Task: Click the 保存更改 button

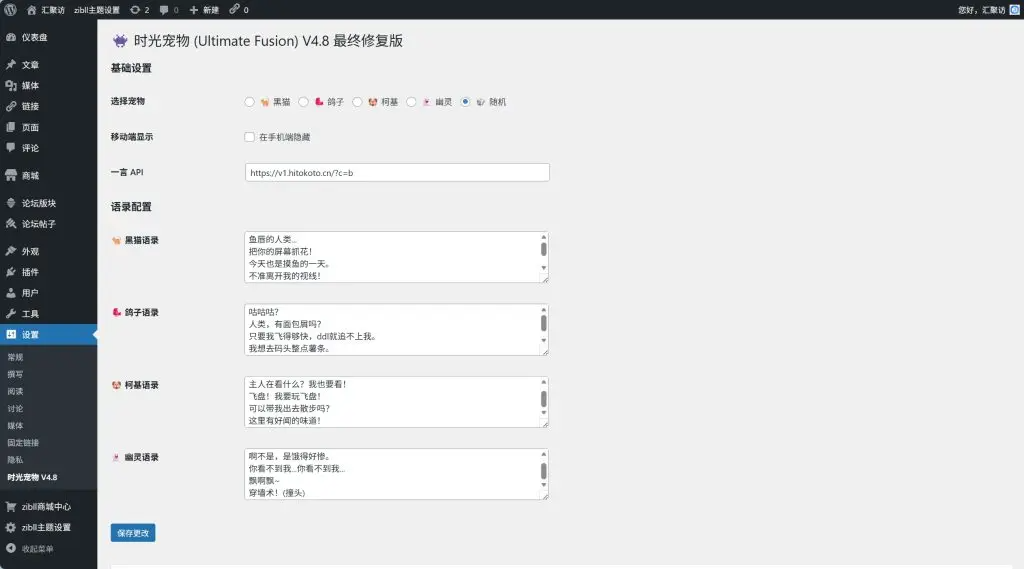Action: (133, 533)
